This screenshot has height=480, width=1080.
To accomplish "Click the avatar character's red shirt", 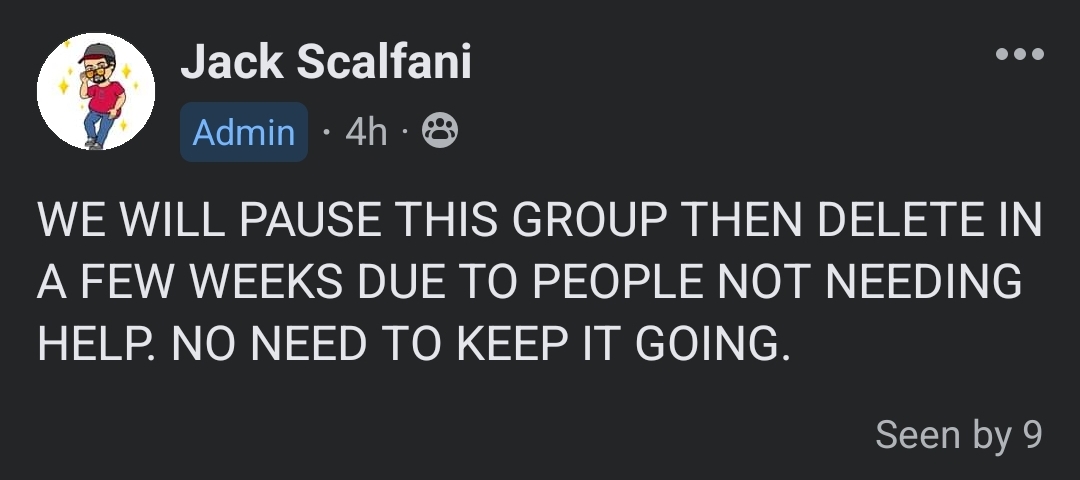I will pos(105,98).
